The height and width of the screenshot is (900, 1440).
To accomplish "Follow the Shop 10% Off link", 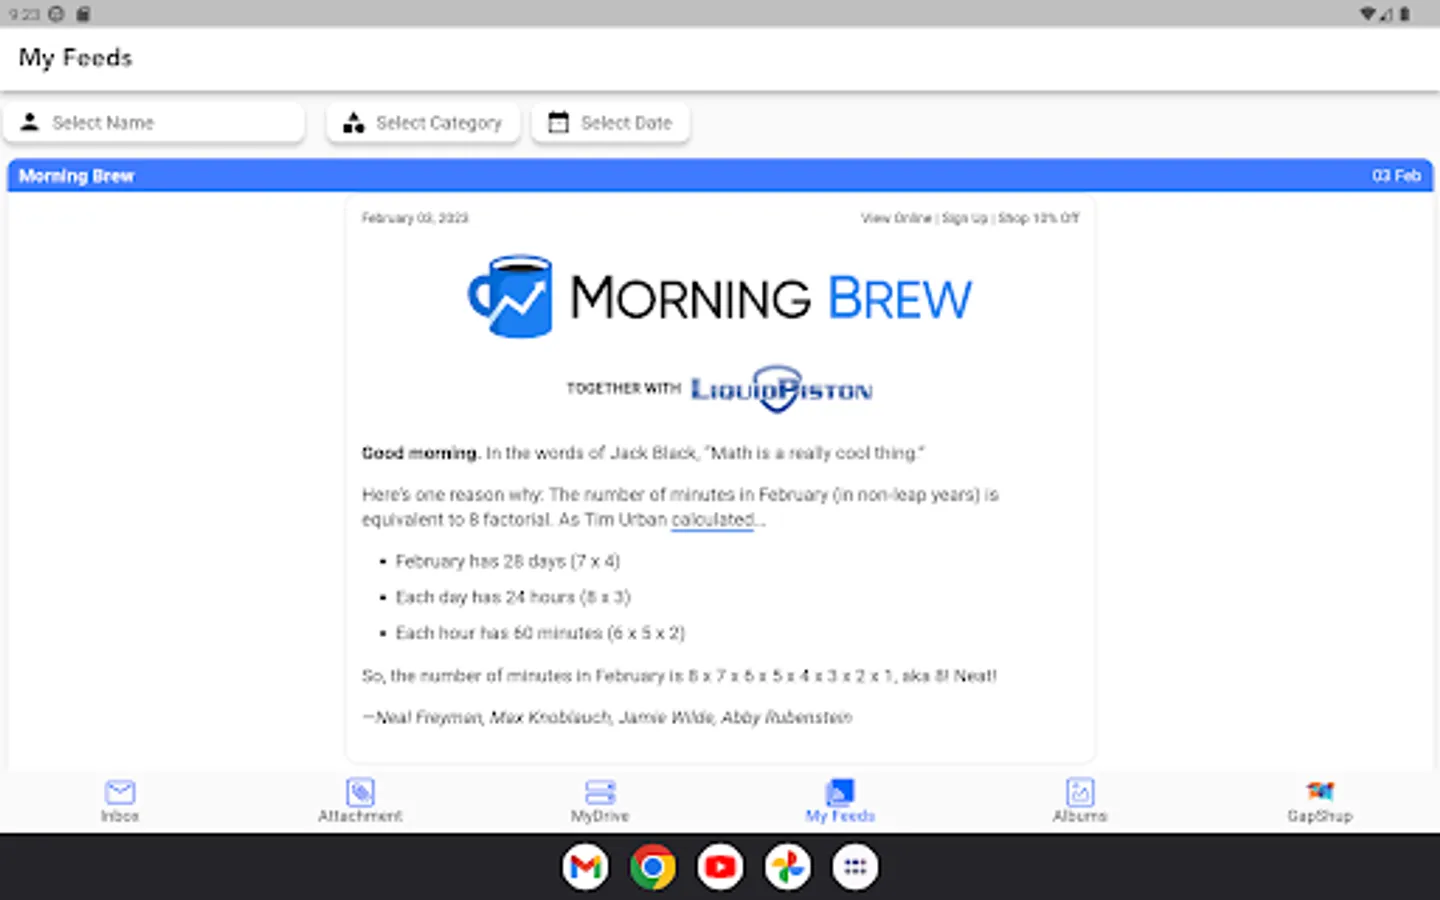I will click(x=1038, y=218).
